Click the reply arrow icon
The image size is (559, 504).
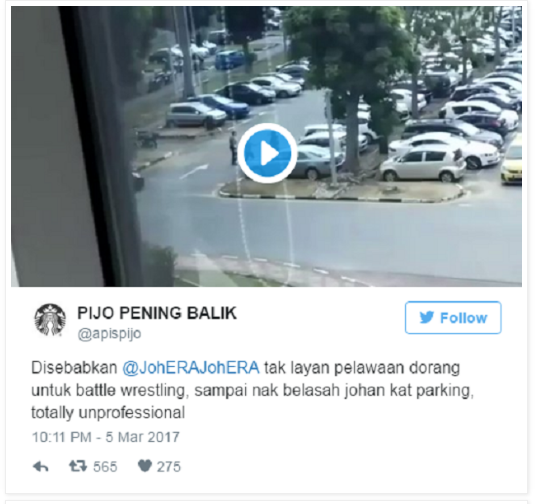click(x=40, y=466)
